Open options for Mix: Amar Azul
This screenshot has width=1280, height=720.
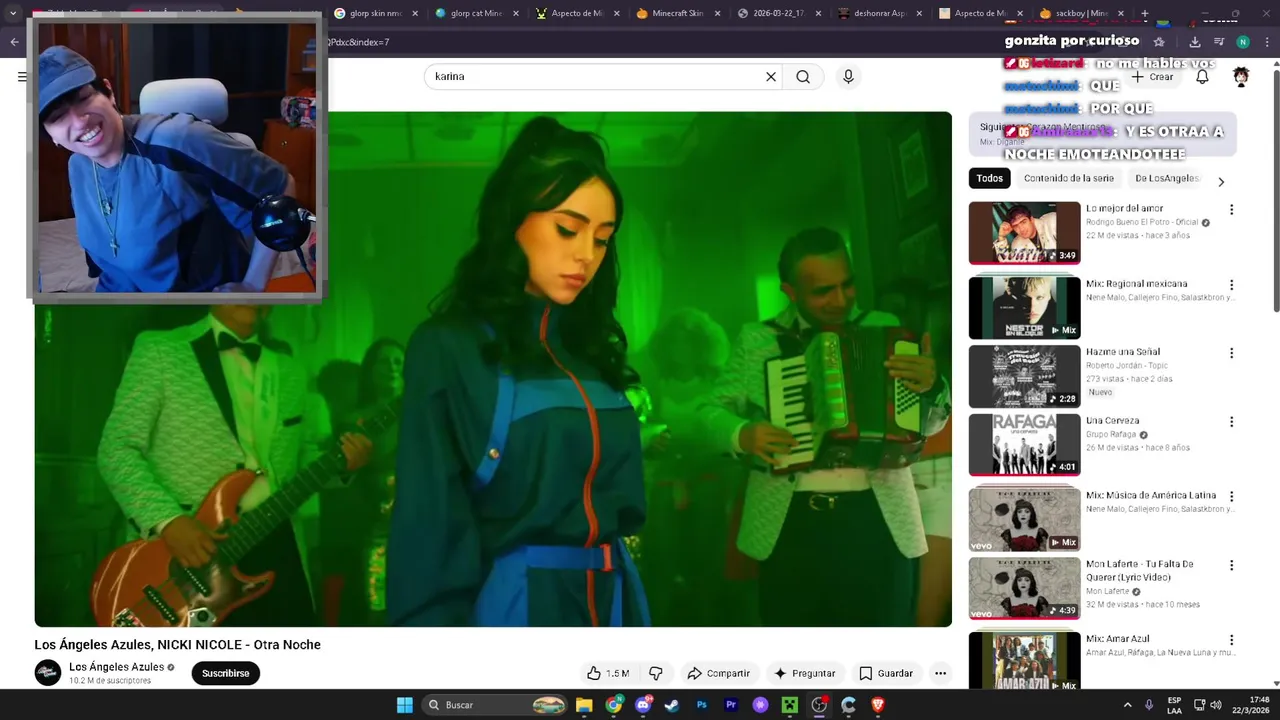(x=1231, y=640)
